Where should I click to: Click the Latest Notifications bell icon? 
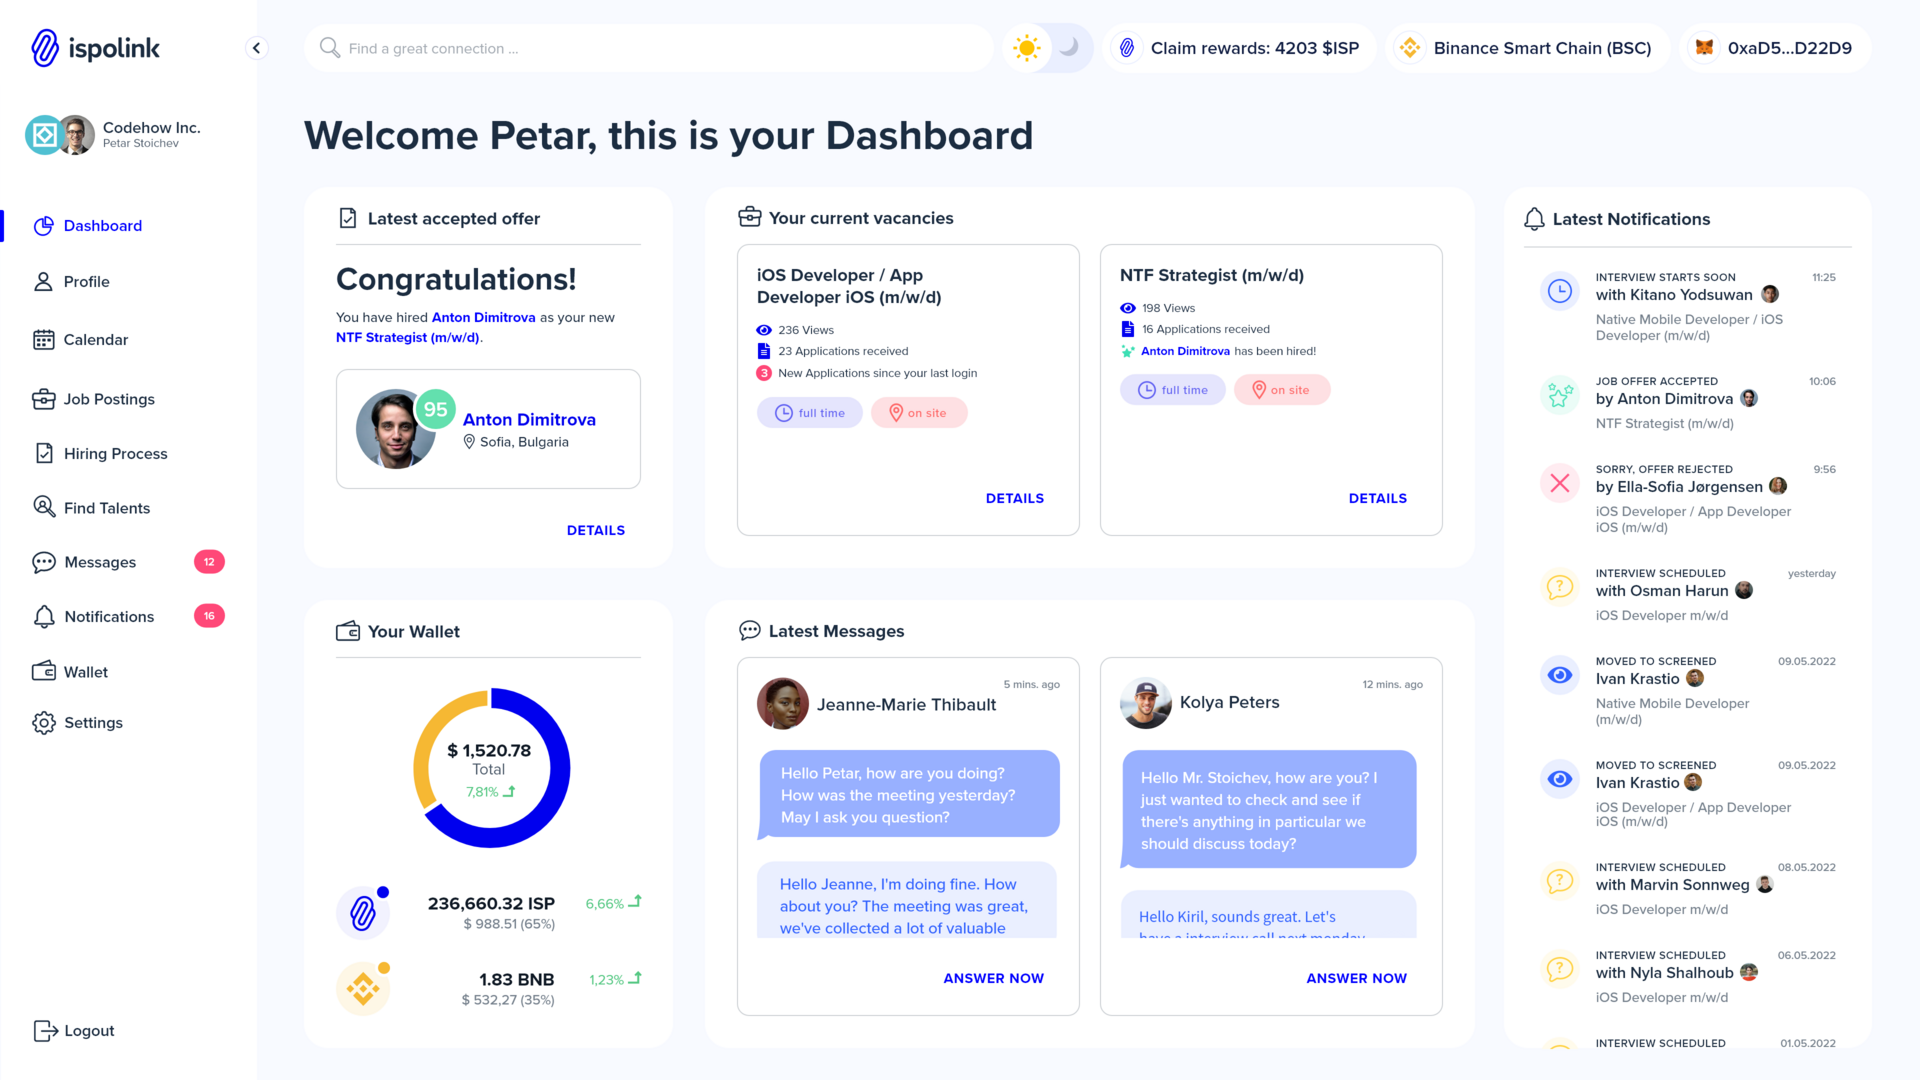[1533, 219]
